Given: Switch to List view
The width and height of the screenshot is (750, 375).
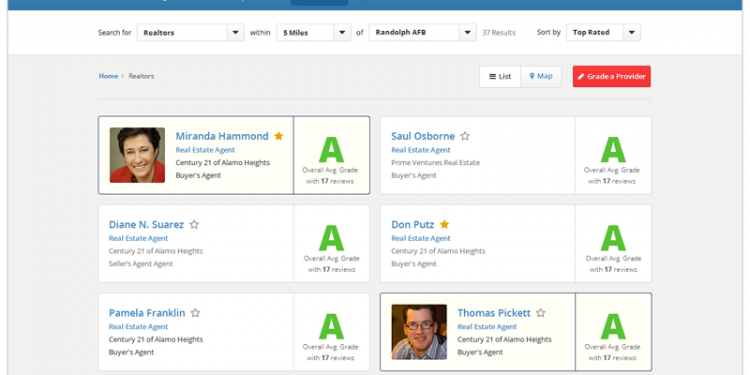Looking at the screenshot, I should click(500, 77).
